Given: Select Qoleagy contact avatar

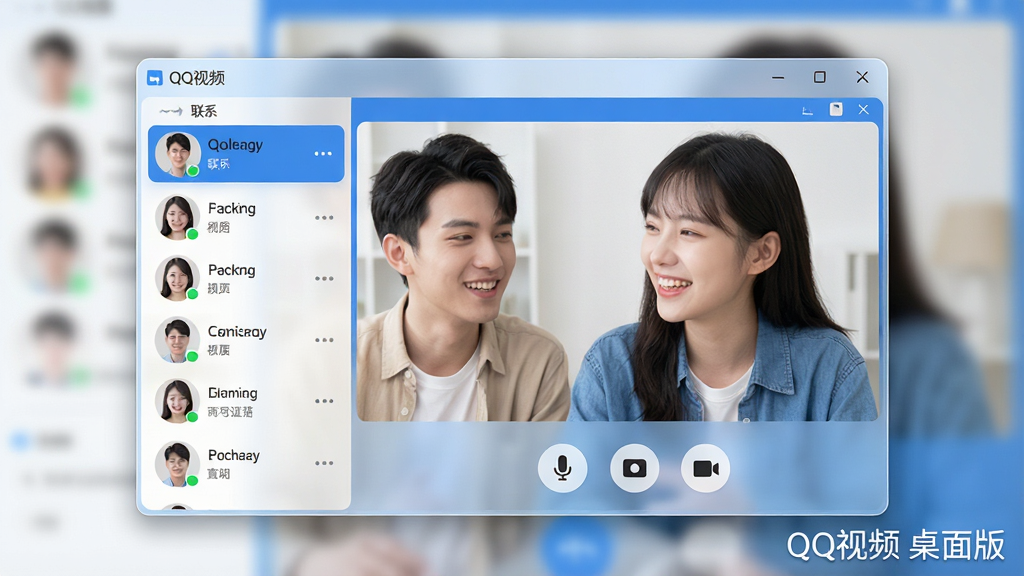Looking at the screenshot, I should click(x=178, y=154).
